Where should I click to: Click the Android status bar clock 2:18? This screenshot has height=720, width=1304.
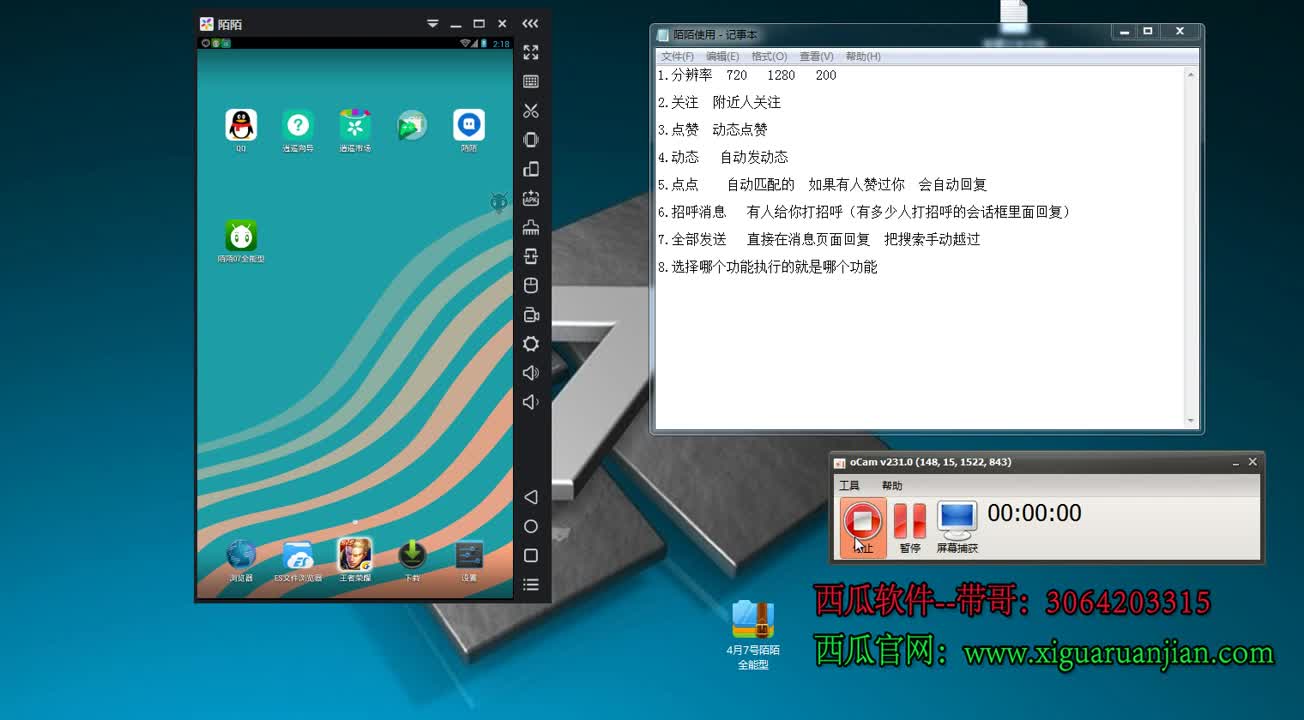[501, 44]
